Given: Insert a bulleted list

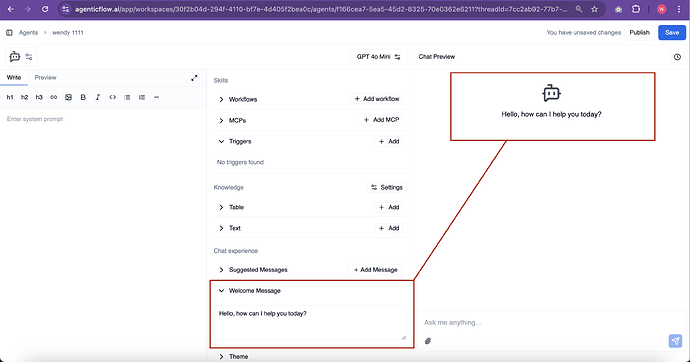Looking at the screenshot, I should tap(127, 97).
